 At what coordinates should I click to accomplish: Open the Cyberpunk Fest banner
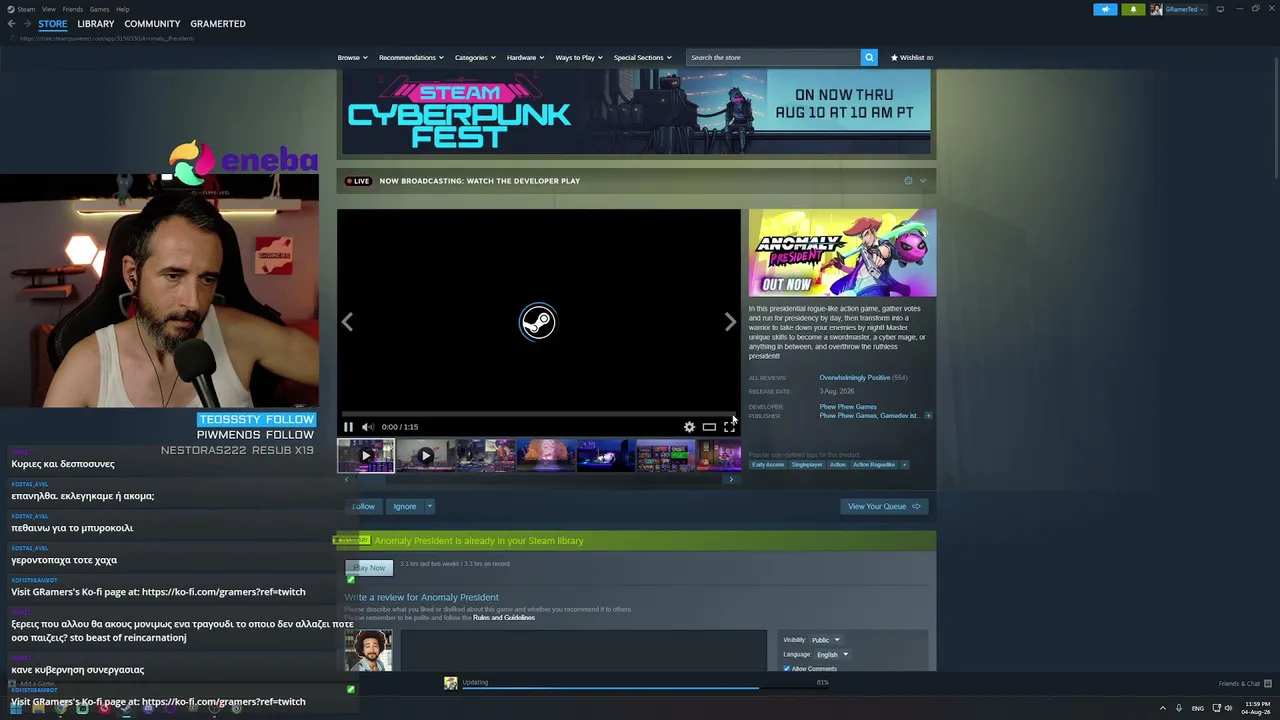coord(637,112)
